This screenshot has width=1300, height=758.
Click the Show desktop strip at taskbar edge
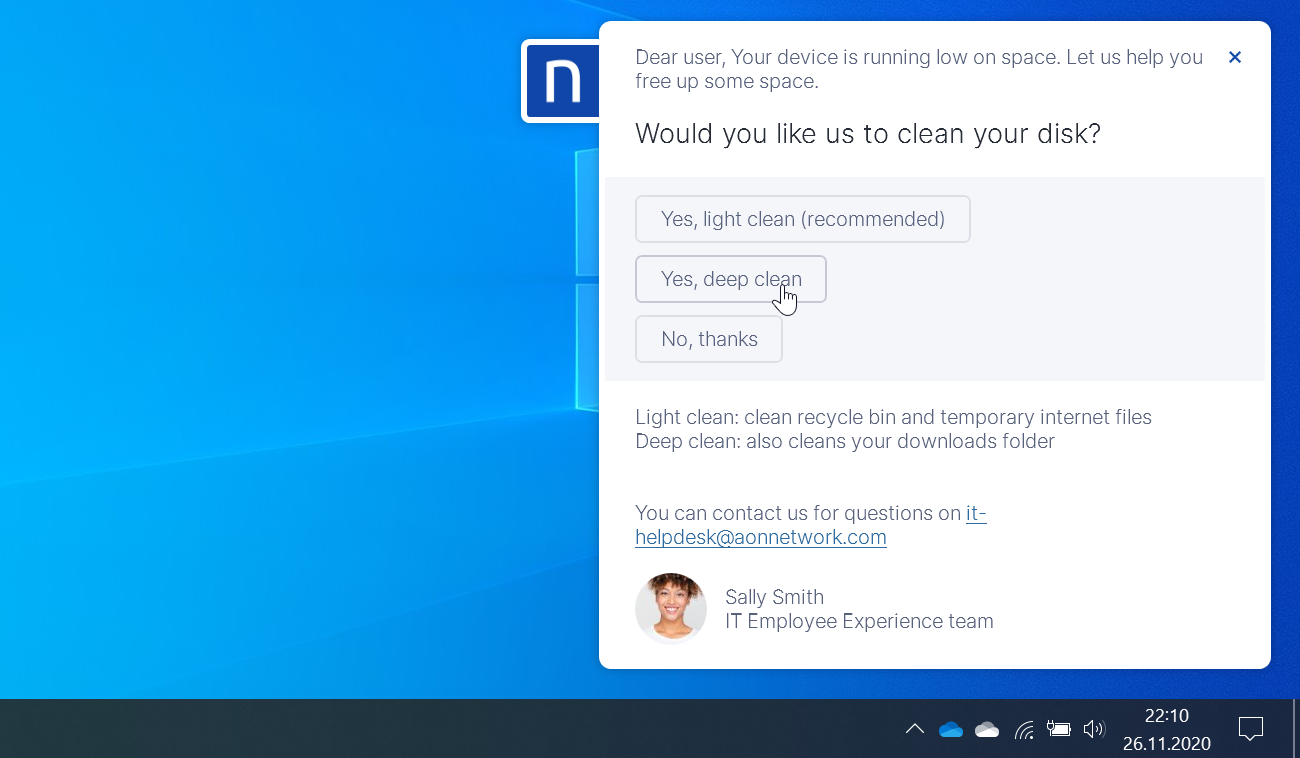(1295, 729)
